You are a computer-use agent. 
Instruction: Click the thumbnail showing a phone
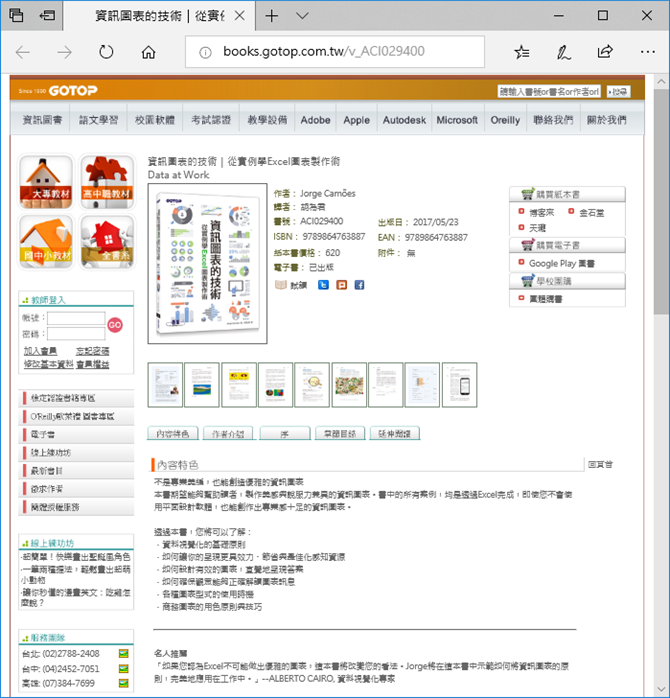459,385
